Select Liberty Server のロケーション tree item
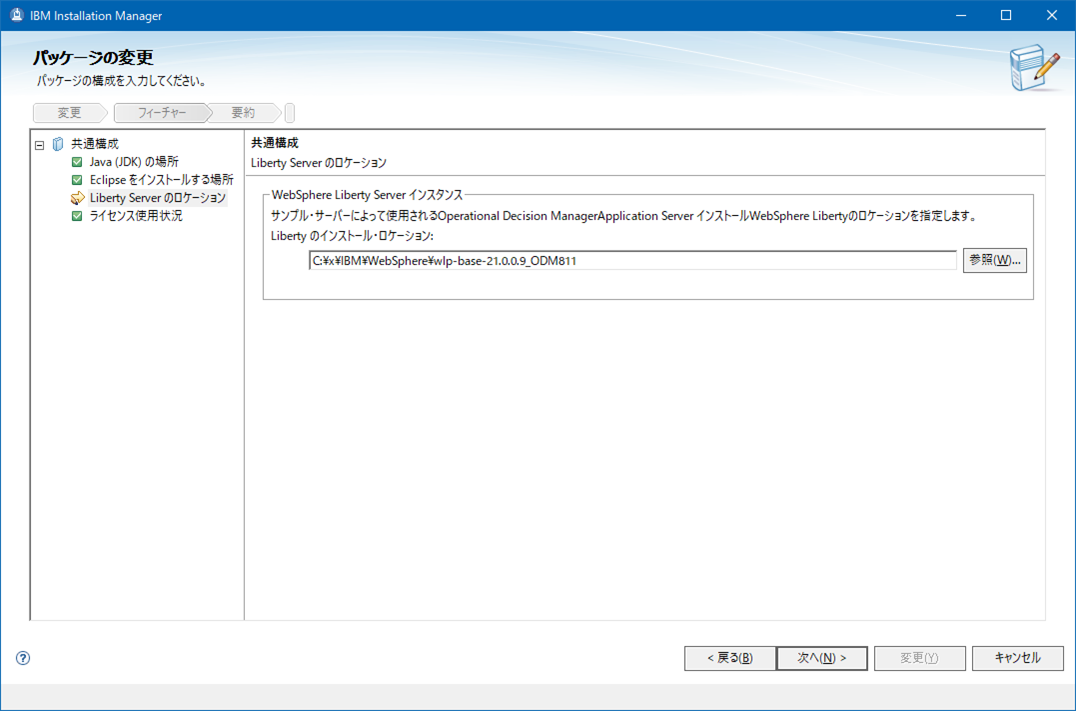Viewport: 1076px width, 711px height. coord(158,198)
